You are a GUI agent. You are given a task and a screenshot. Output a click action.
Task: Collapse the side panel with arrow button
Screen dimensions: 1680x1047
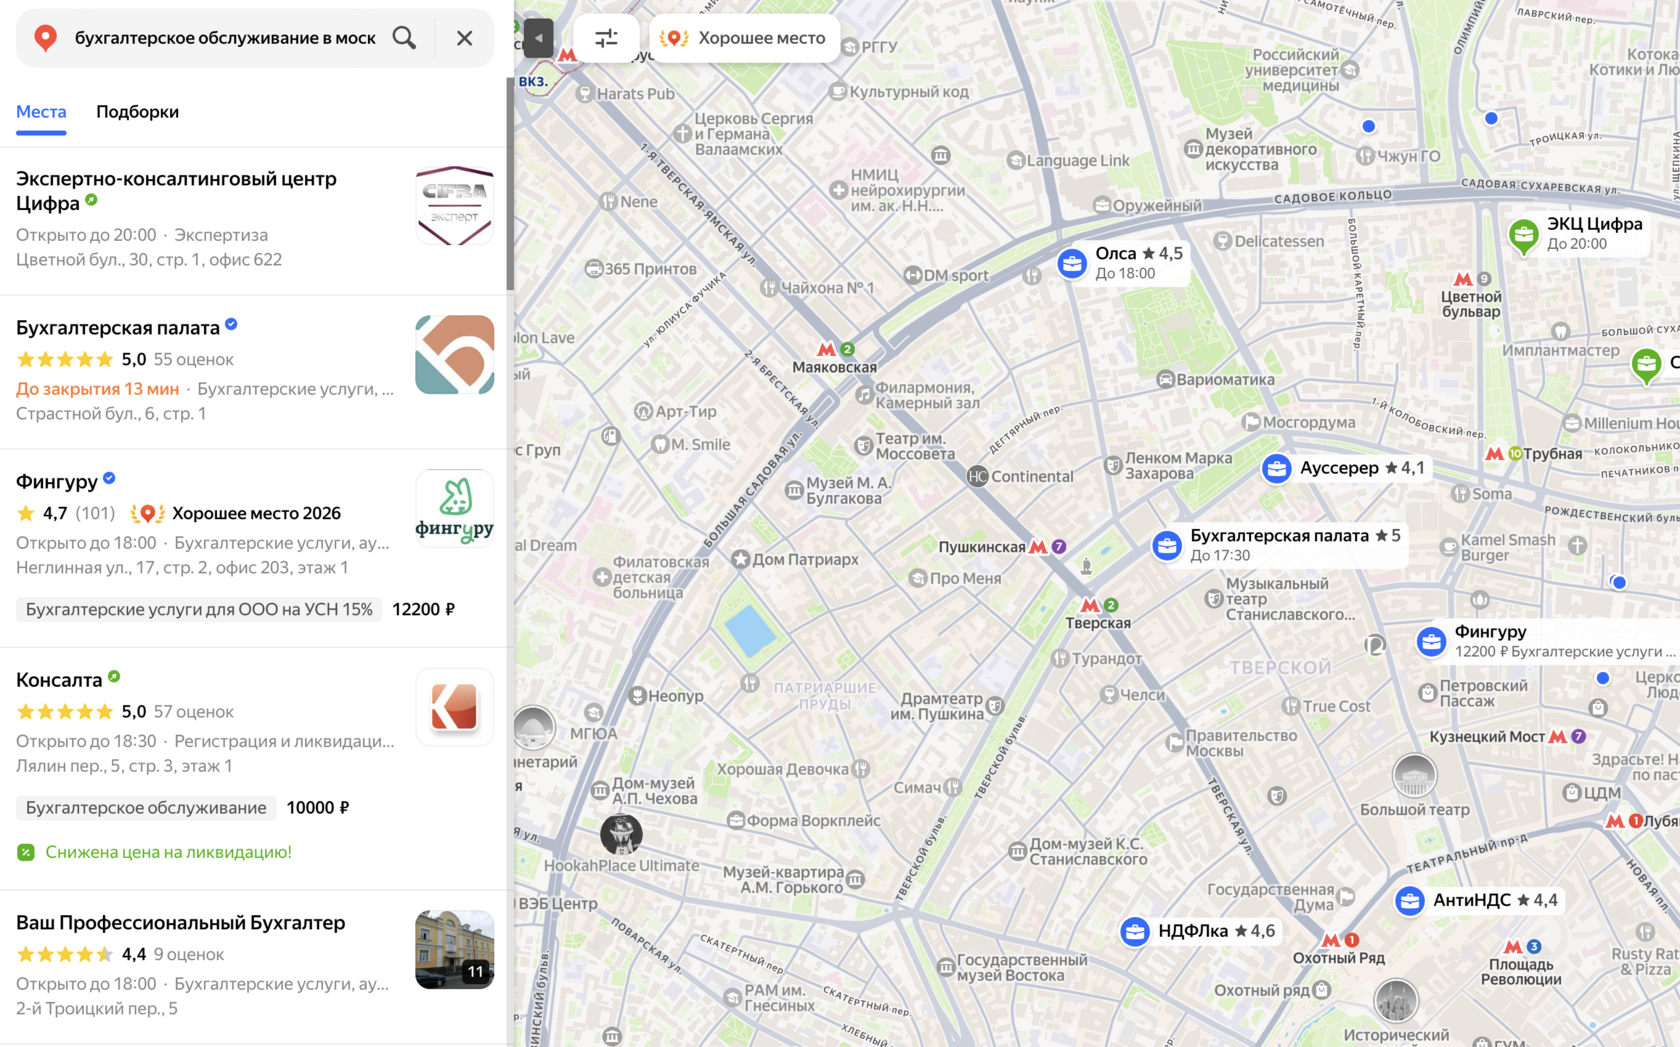[x=538, y=38]
